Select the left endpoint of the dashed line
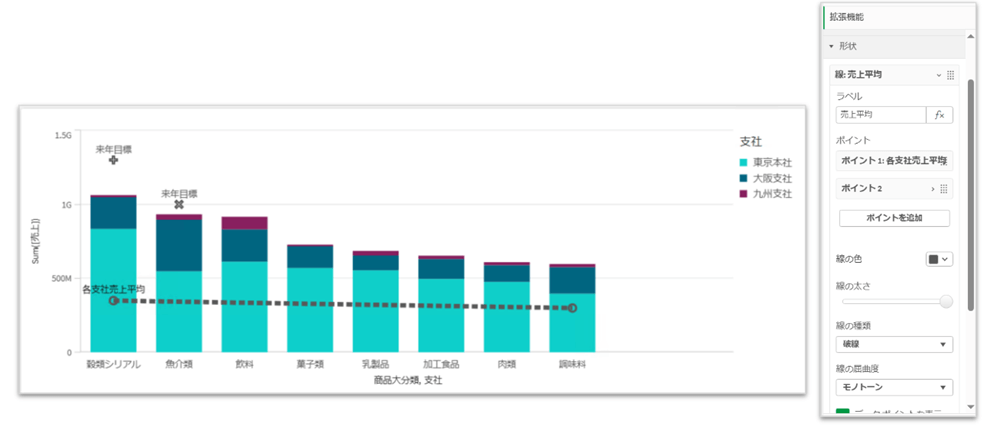Viewport: 1000px width, 427px height. (x=113, y=300)
